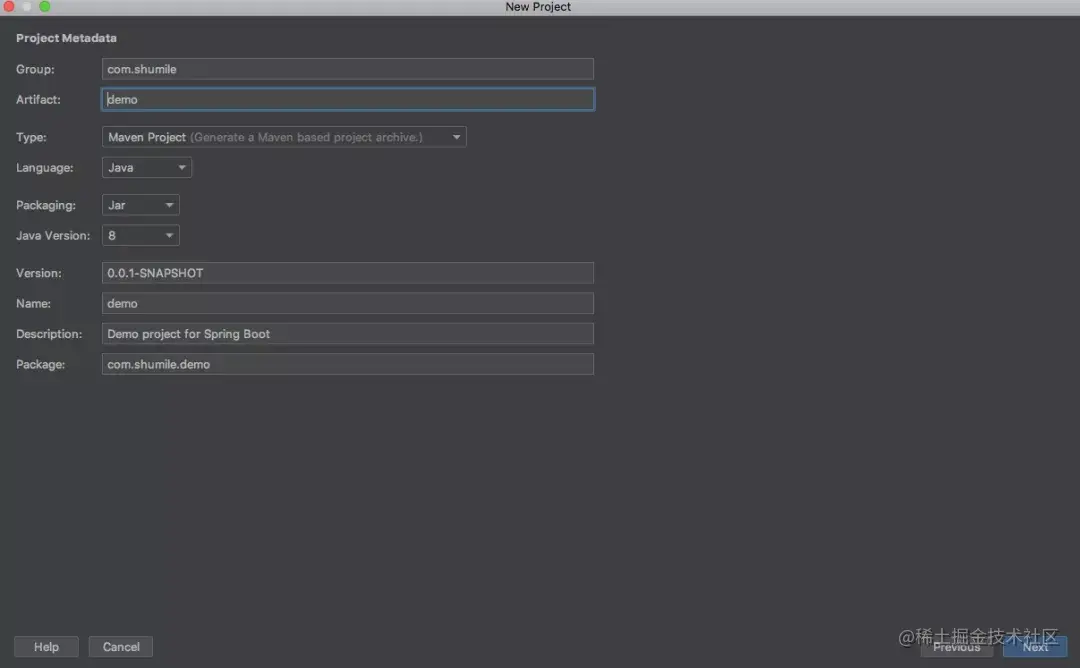Open the Java Version dropdown
This screenshot has width=1080, height=668.
tap(141, 236)
